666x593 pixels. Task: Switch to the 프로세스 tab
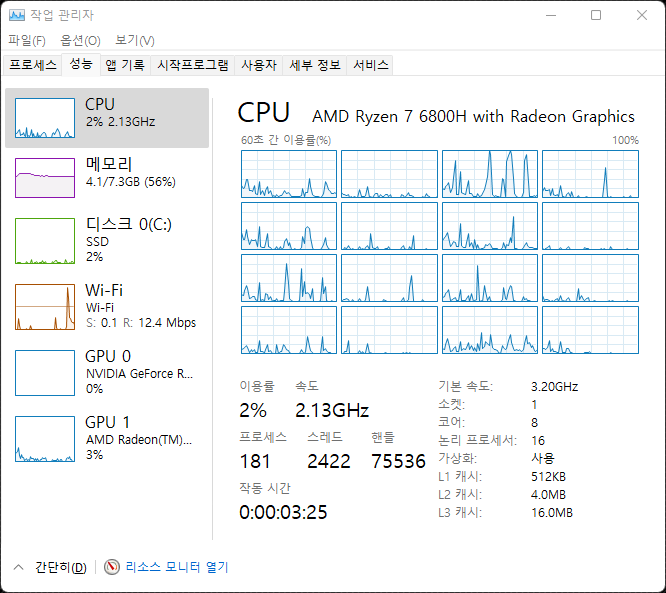pyautogui.click(x=33, y=65)
